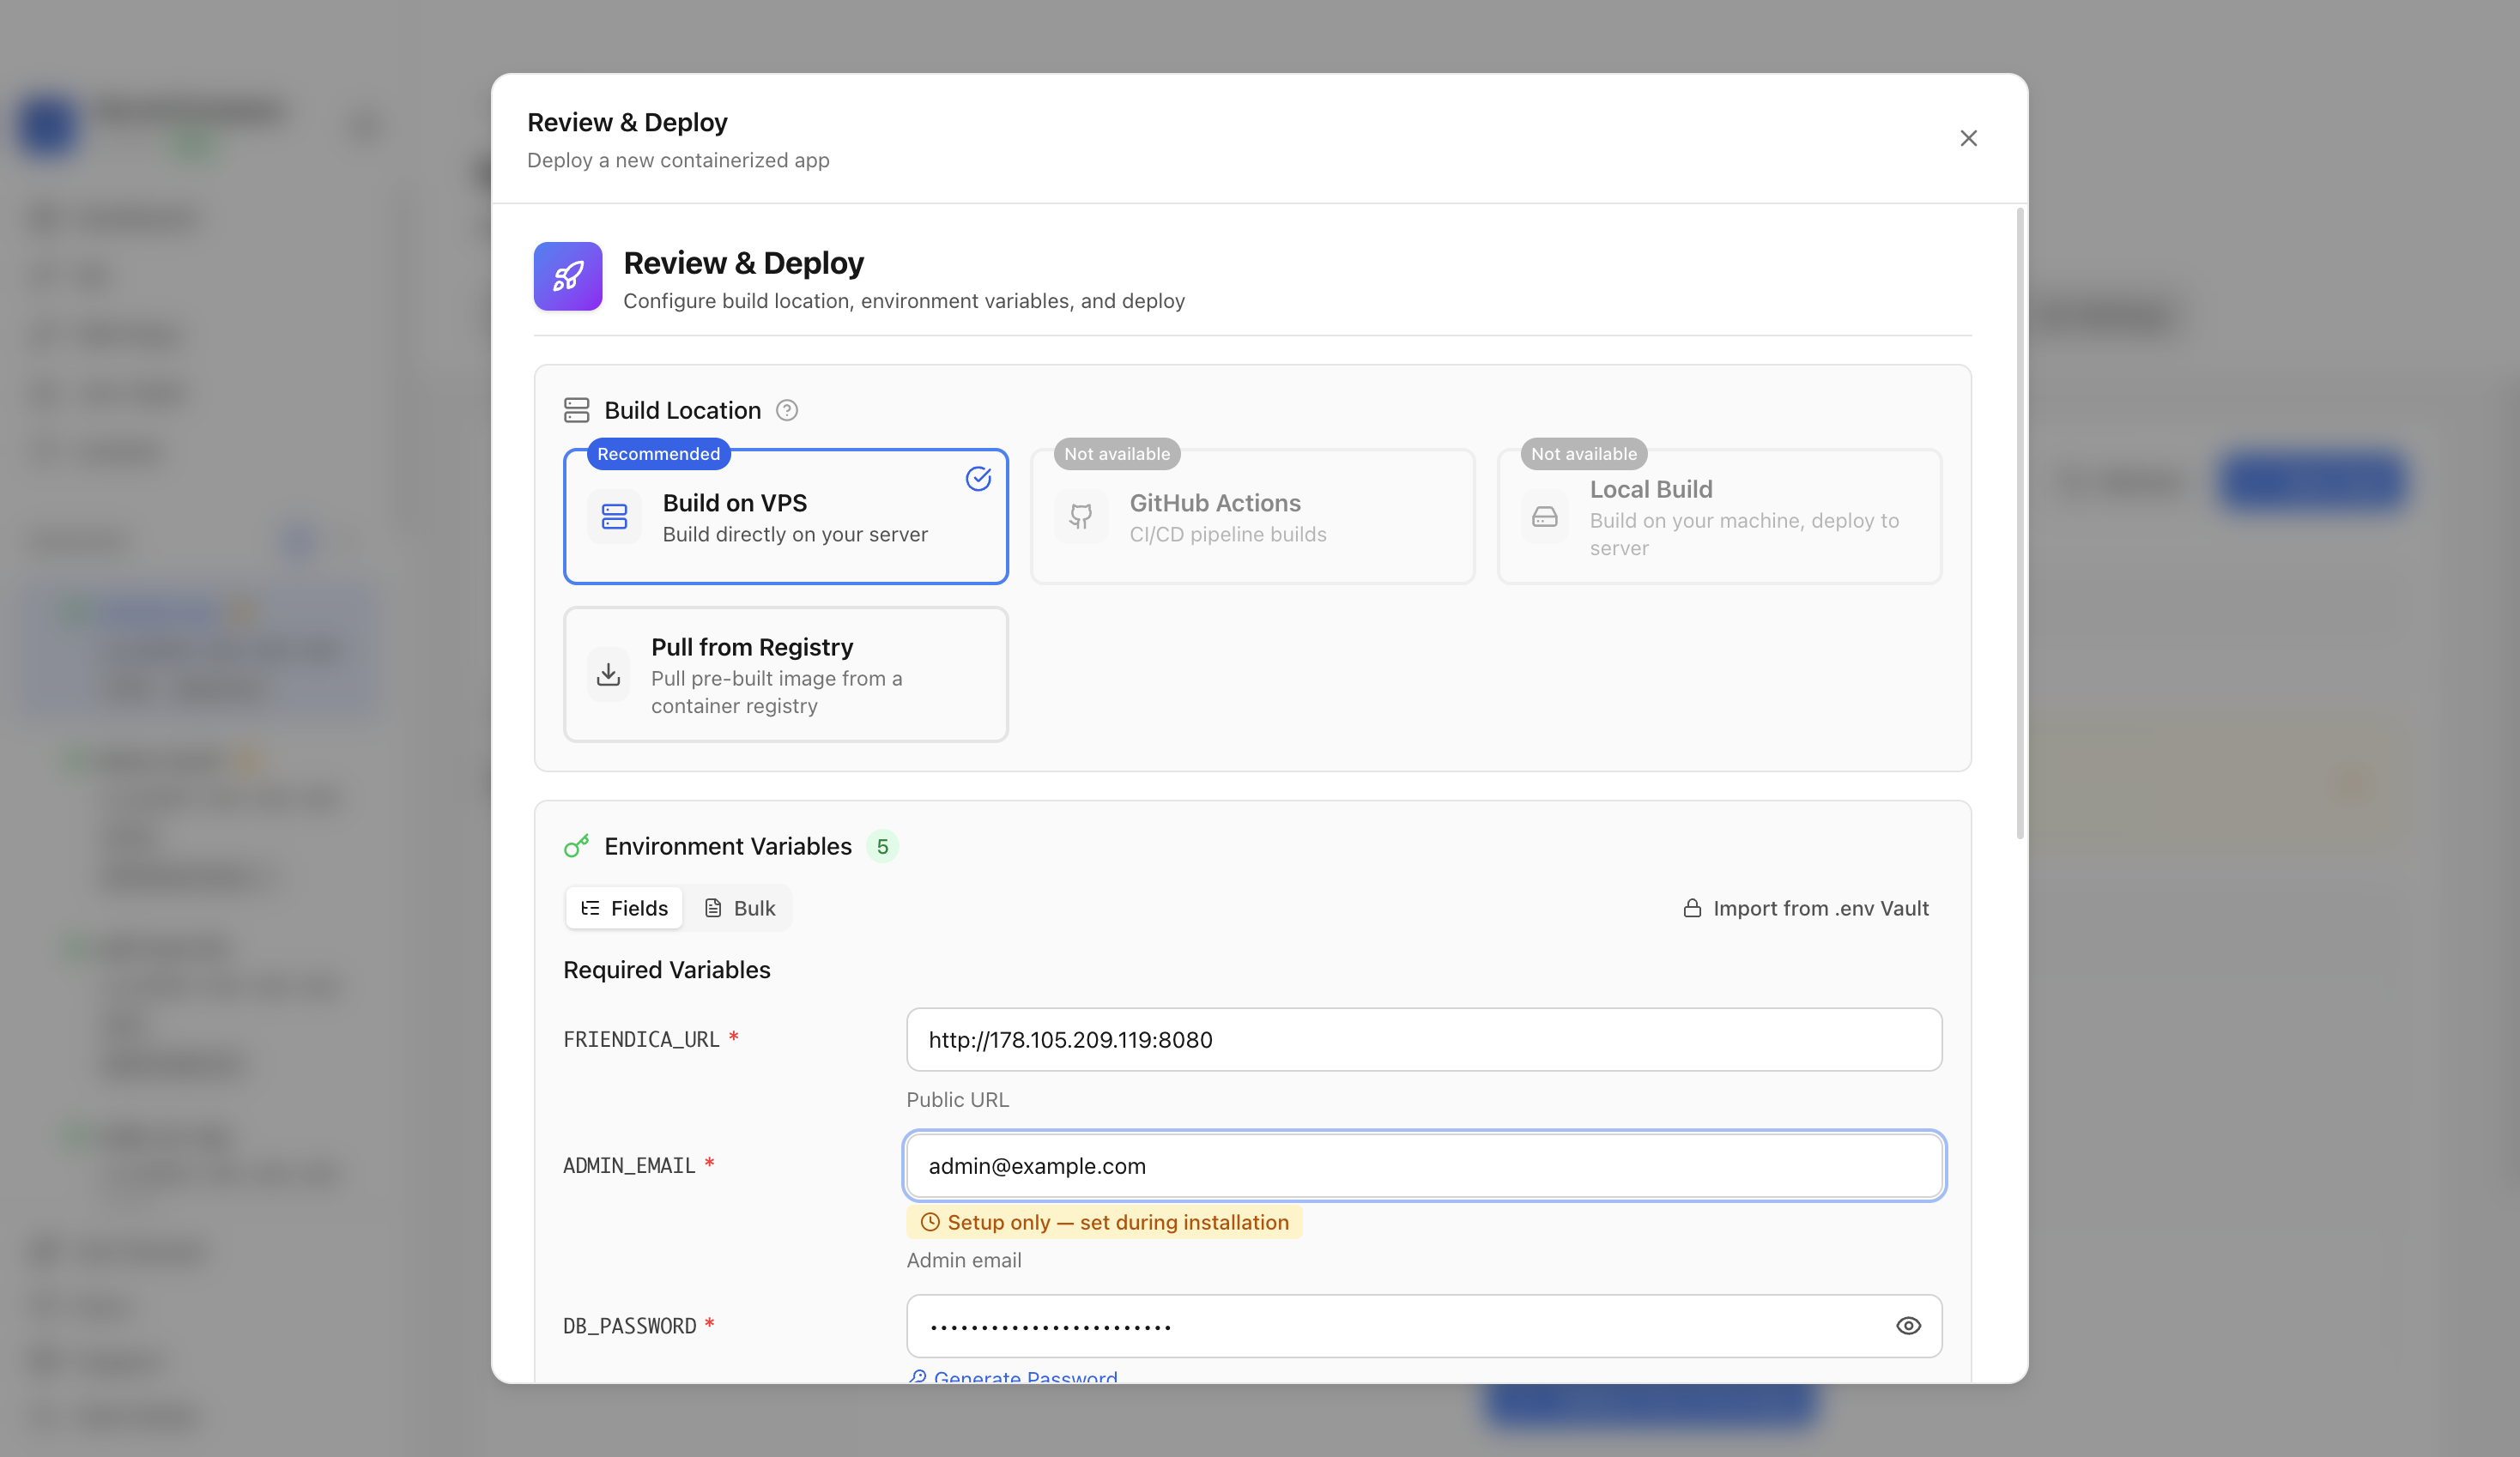Choose the GitHub Actions build option
Viewport: 2520px width, 1457px height.
pyautogui.click(x=1252, y=516)
